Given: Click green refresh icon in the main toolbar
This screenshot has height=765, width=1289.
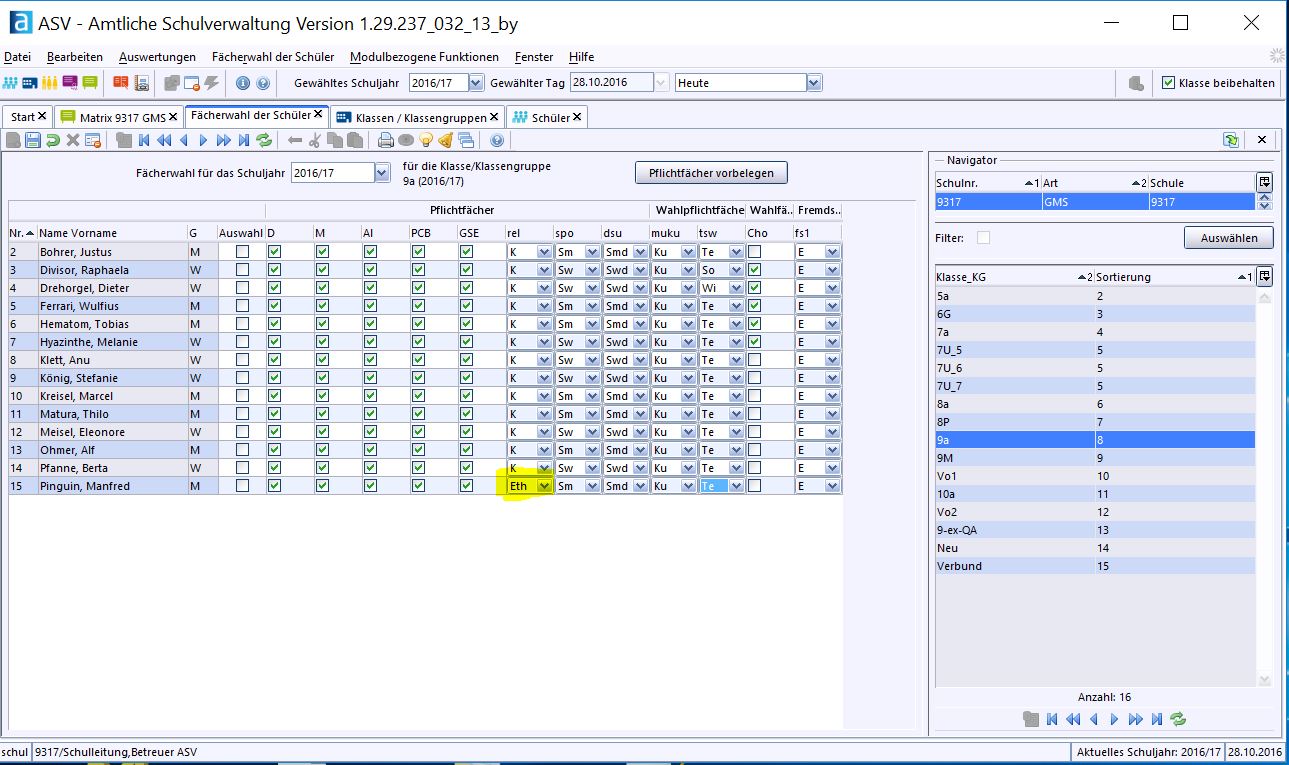Looking at the screenshot, I should pos(264,141).
